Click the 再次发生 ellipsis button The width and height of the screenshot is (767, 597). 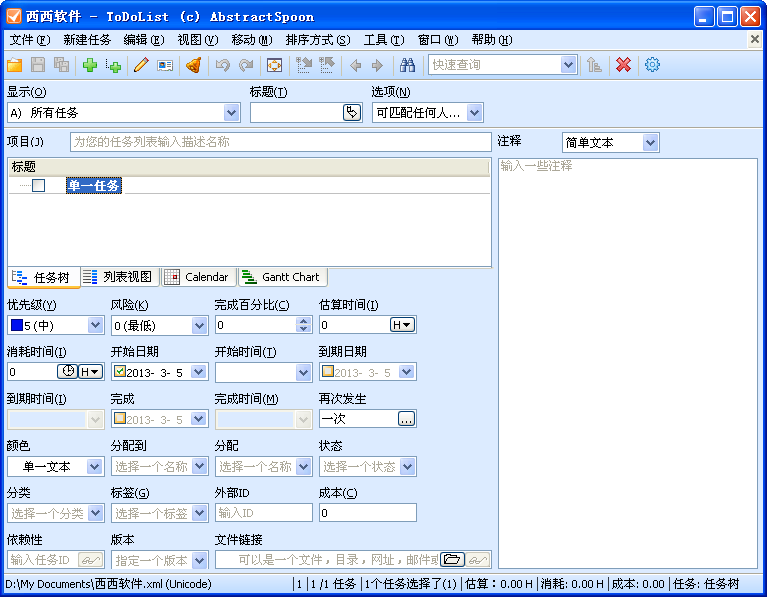(x=406, y=419)
